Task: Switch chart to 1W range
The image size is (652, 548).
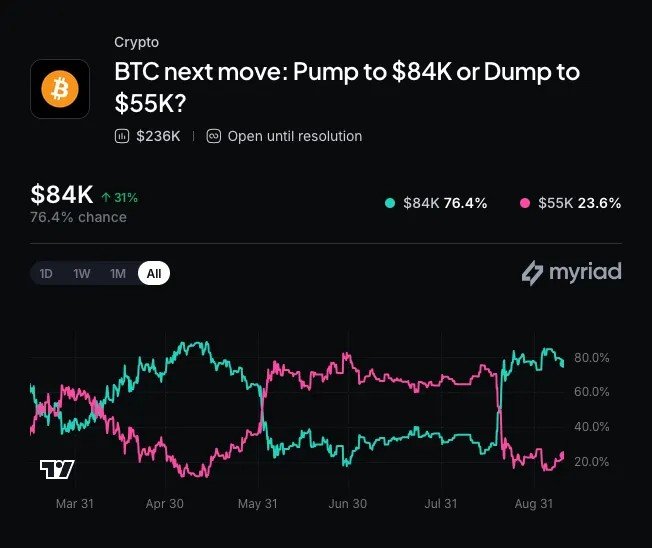Action: coord(82,274)
